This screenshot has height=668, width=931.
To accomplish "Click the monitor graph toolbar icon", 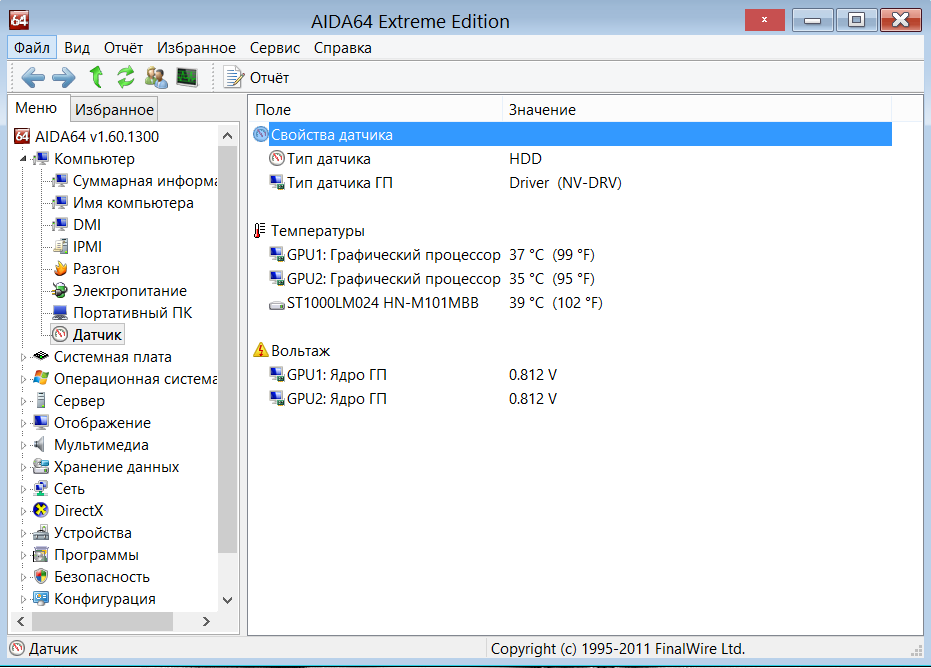I will pyautogui.click(x=187, y=77).
